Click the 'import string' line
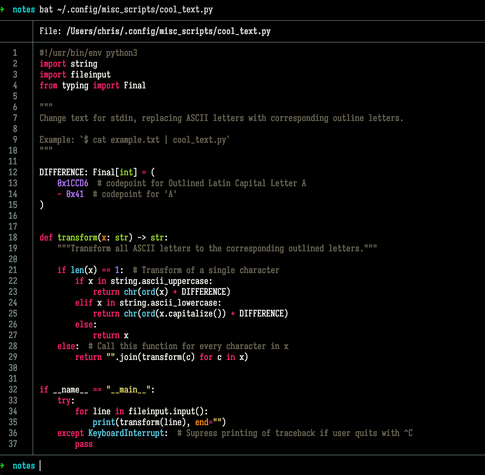The height and width of the screenshot is (475, 485). click(x=68, y=64)
